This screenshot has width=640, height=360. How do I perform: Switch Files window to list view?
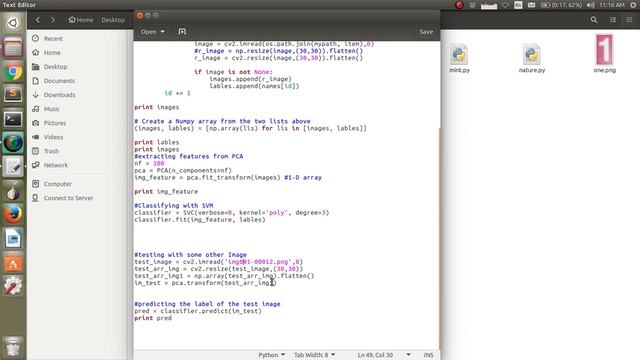coord(613,20)
